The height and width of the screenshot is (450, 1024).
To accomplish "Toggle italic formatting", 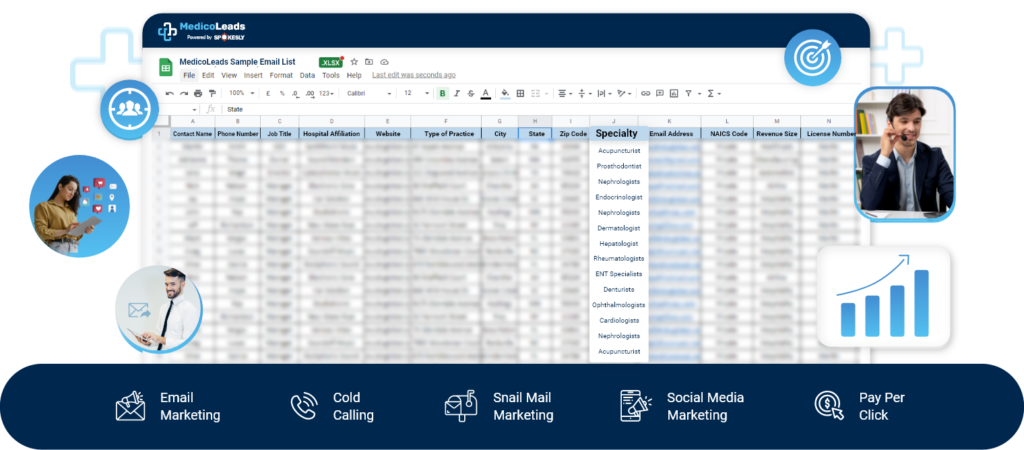I will (456, 93).
